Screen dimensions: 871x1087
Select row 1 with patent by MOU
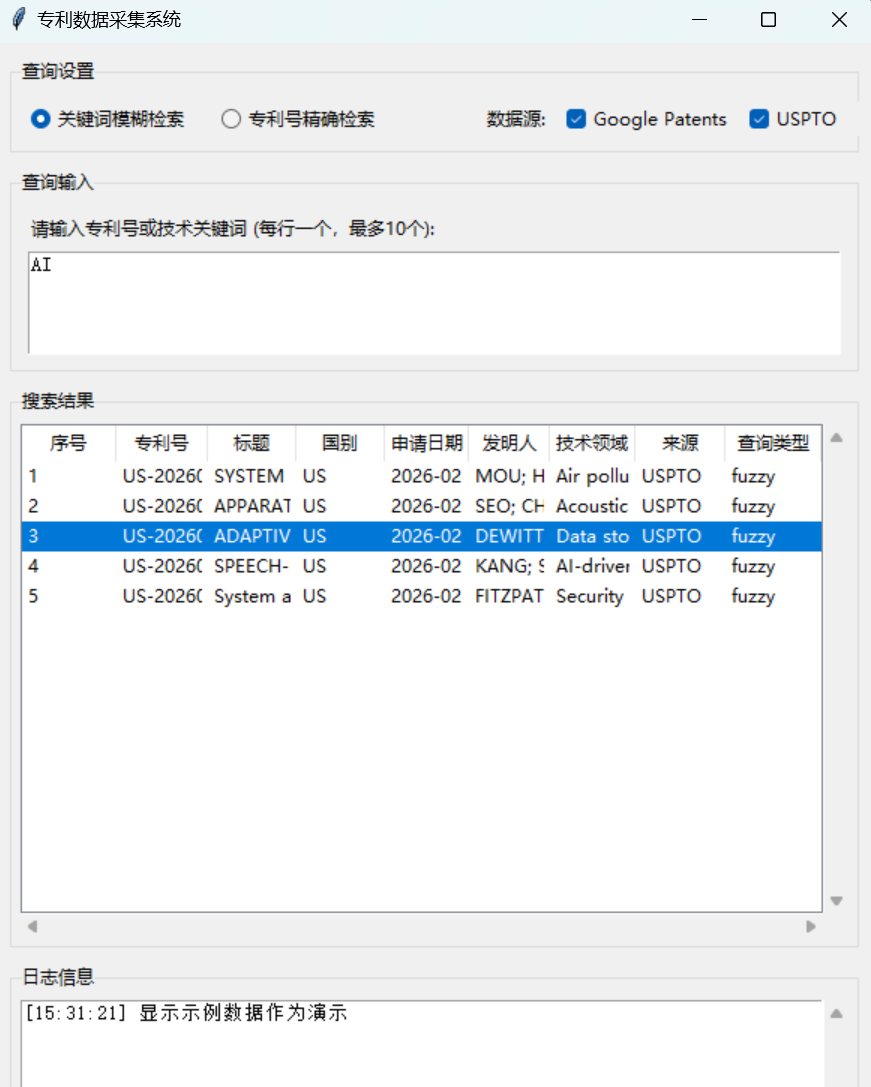[x=400, y=476]
